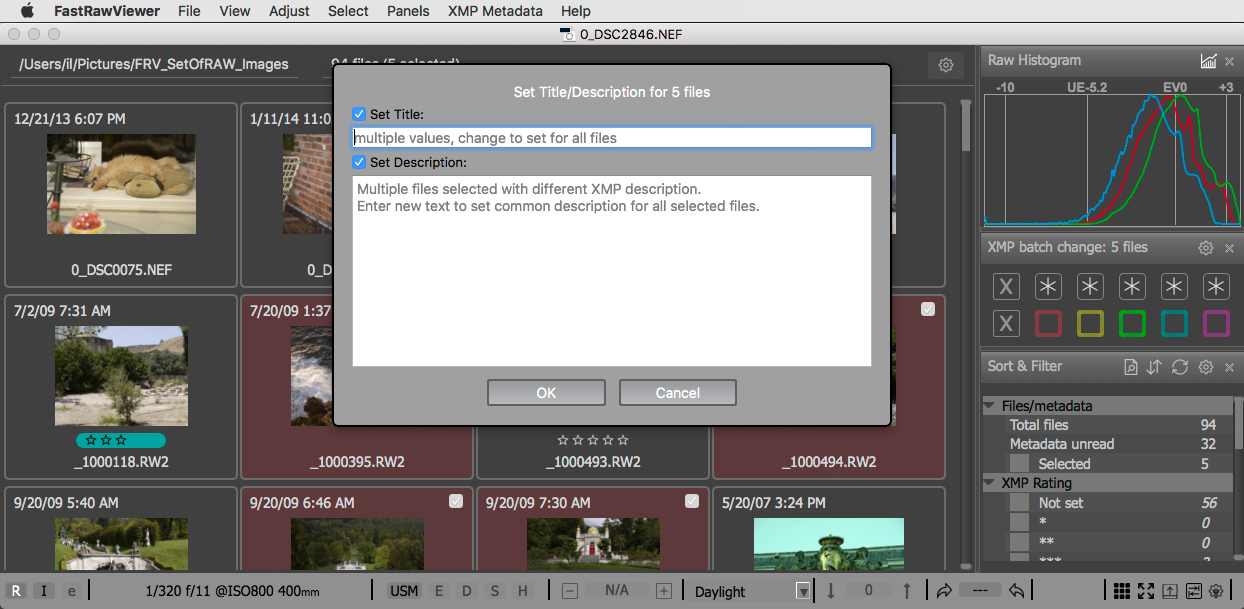Clear XMP color label with X box
Image resolution: width=1244 pixels, height=609 pixels.
(1006, 324)
